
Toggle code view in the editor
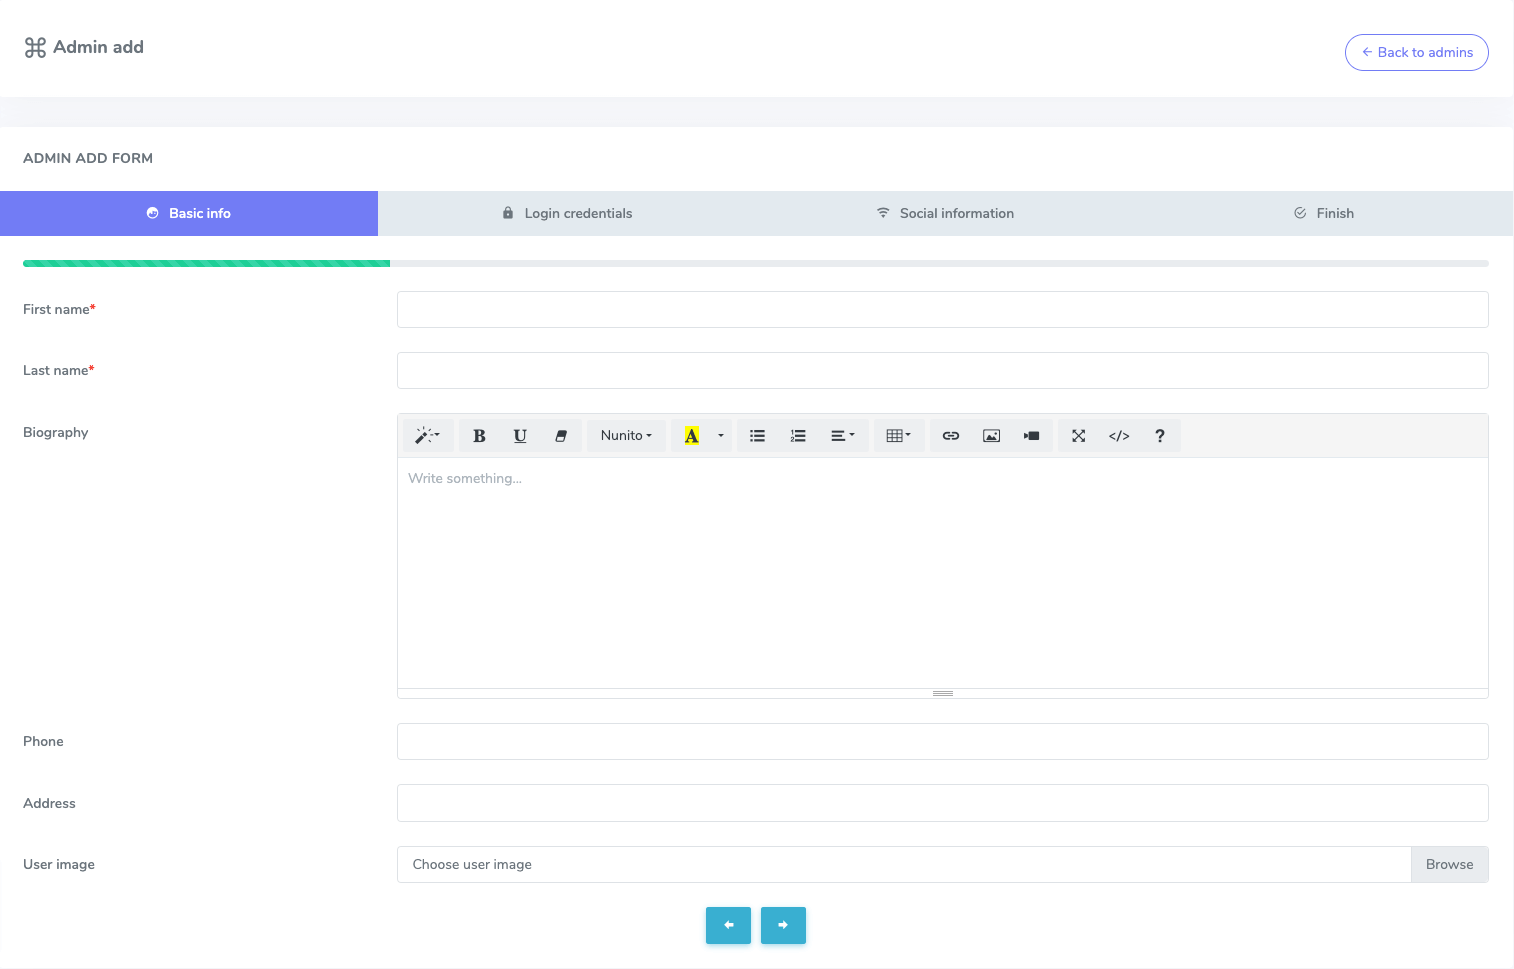pos(1119,436)
